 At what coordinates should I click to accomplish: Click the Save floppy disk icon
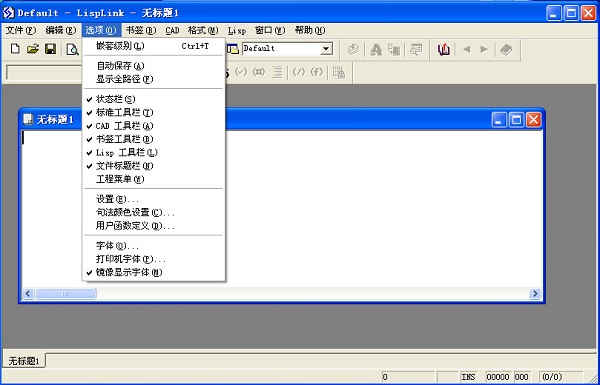[51, 49]
